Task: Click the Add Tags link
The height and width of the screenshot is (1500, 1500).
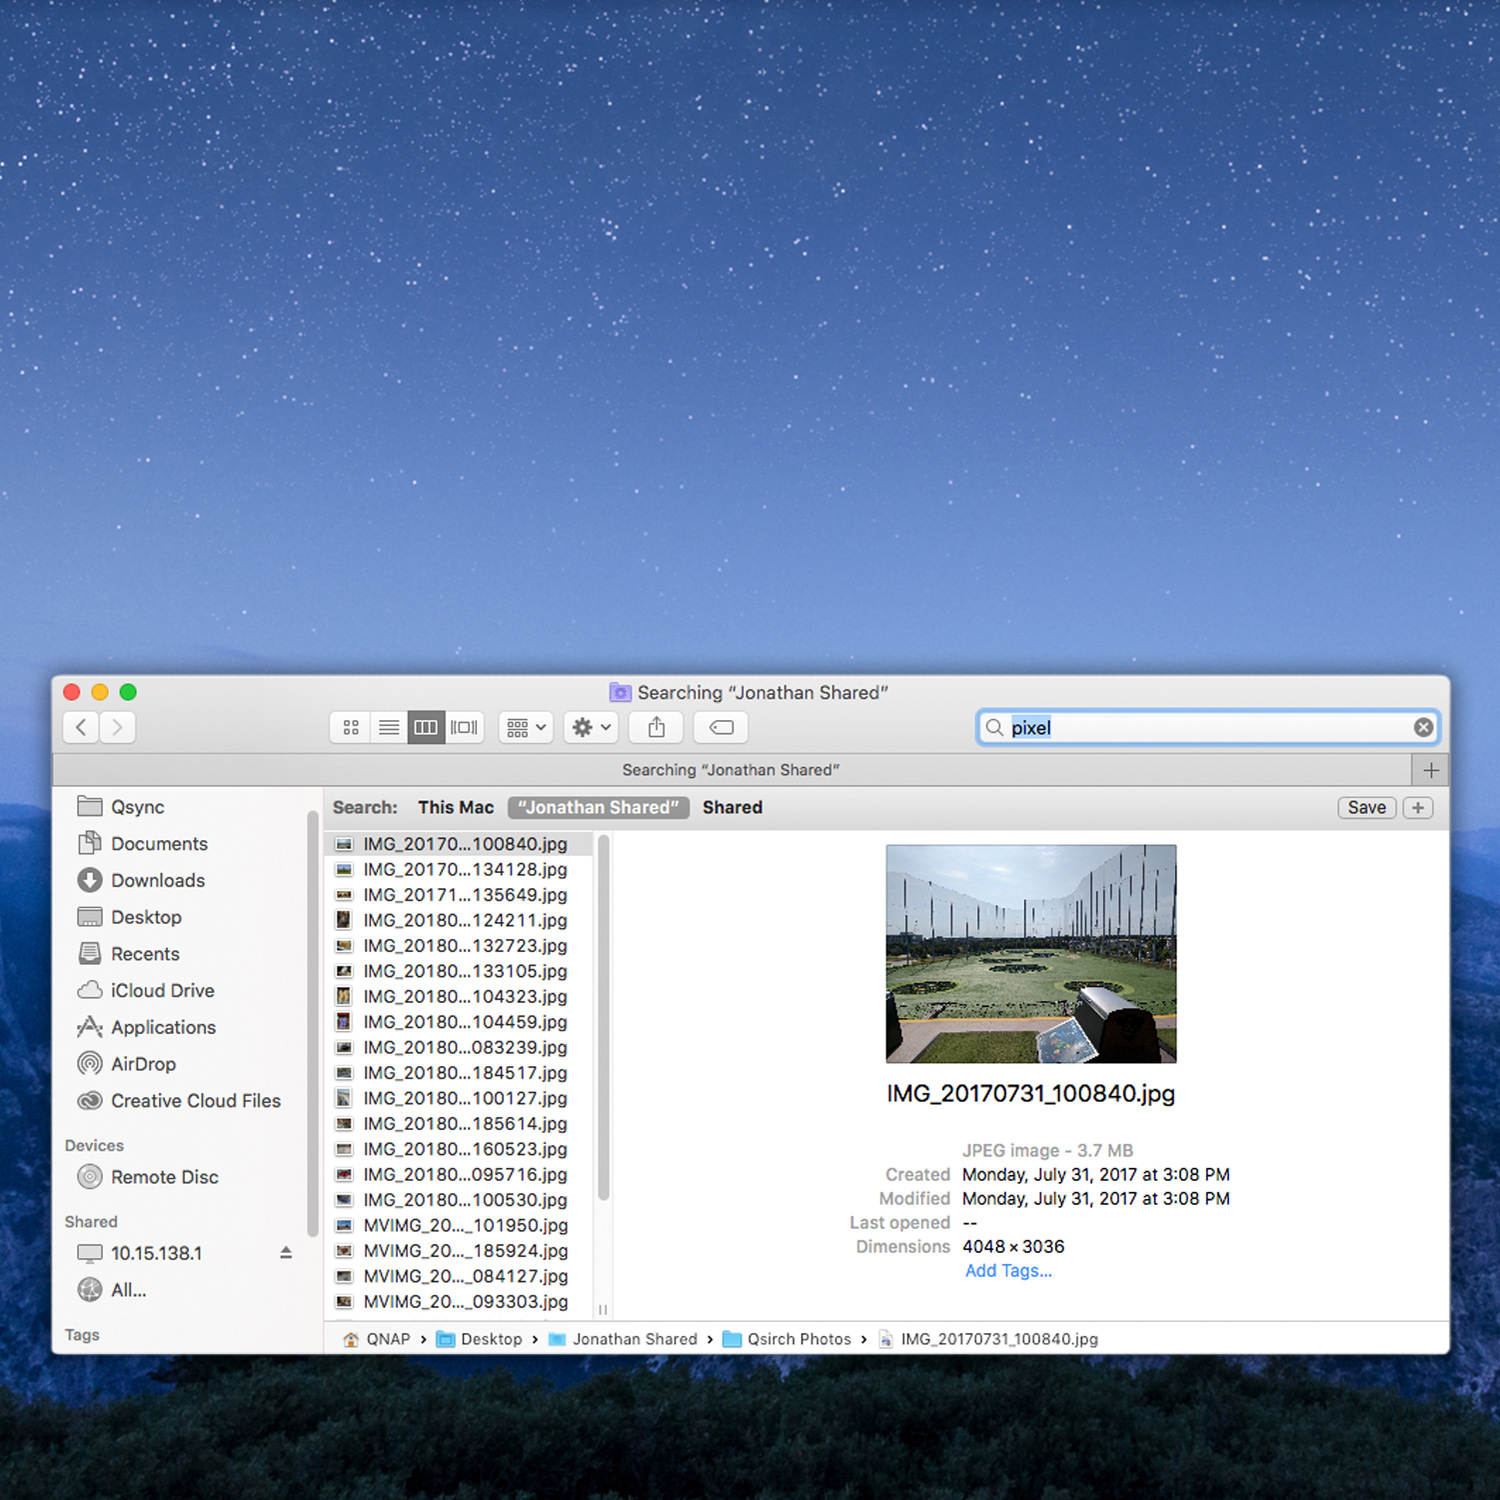Action: point(1008,1271)
